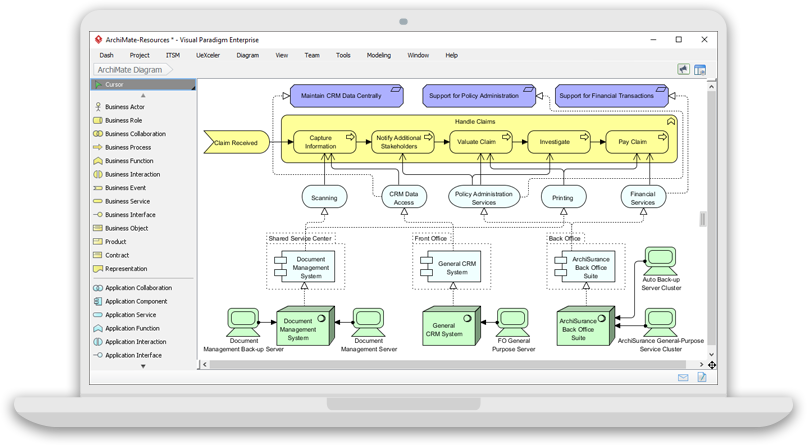Select the Maintain CRM Data Centrally requirement
The image size is (807, 445).
(346, 96)
